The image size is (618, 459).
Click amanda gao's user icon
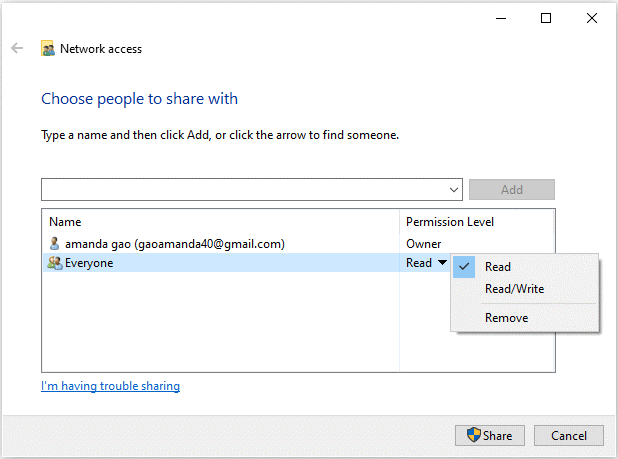tap(54, 243)
